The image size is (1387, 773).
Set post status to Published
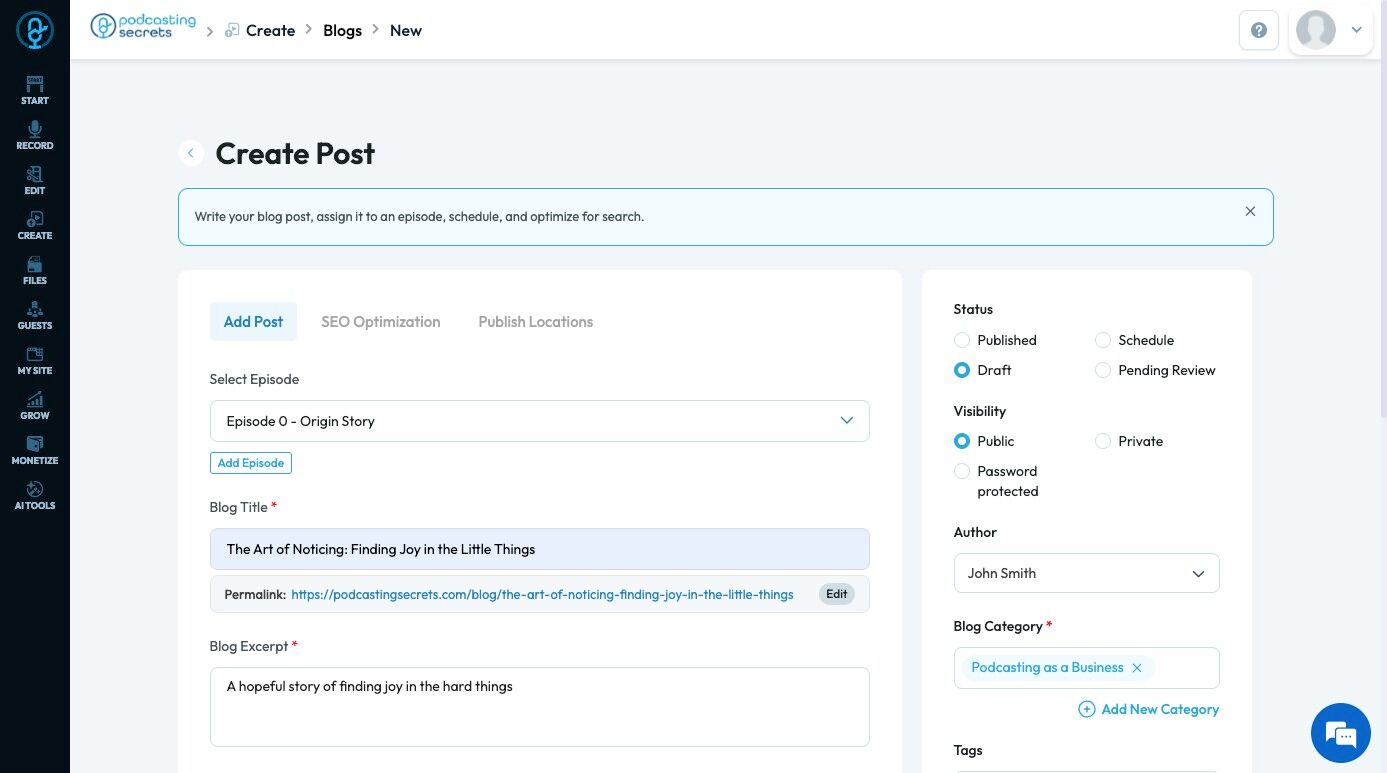pos(962,340)
